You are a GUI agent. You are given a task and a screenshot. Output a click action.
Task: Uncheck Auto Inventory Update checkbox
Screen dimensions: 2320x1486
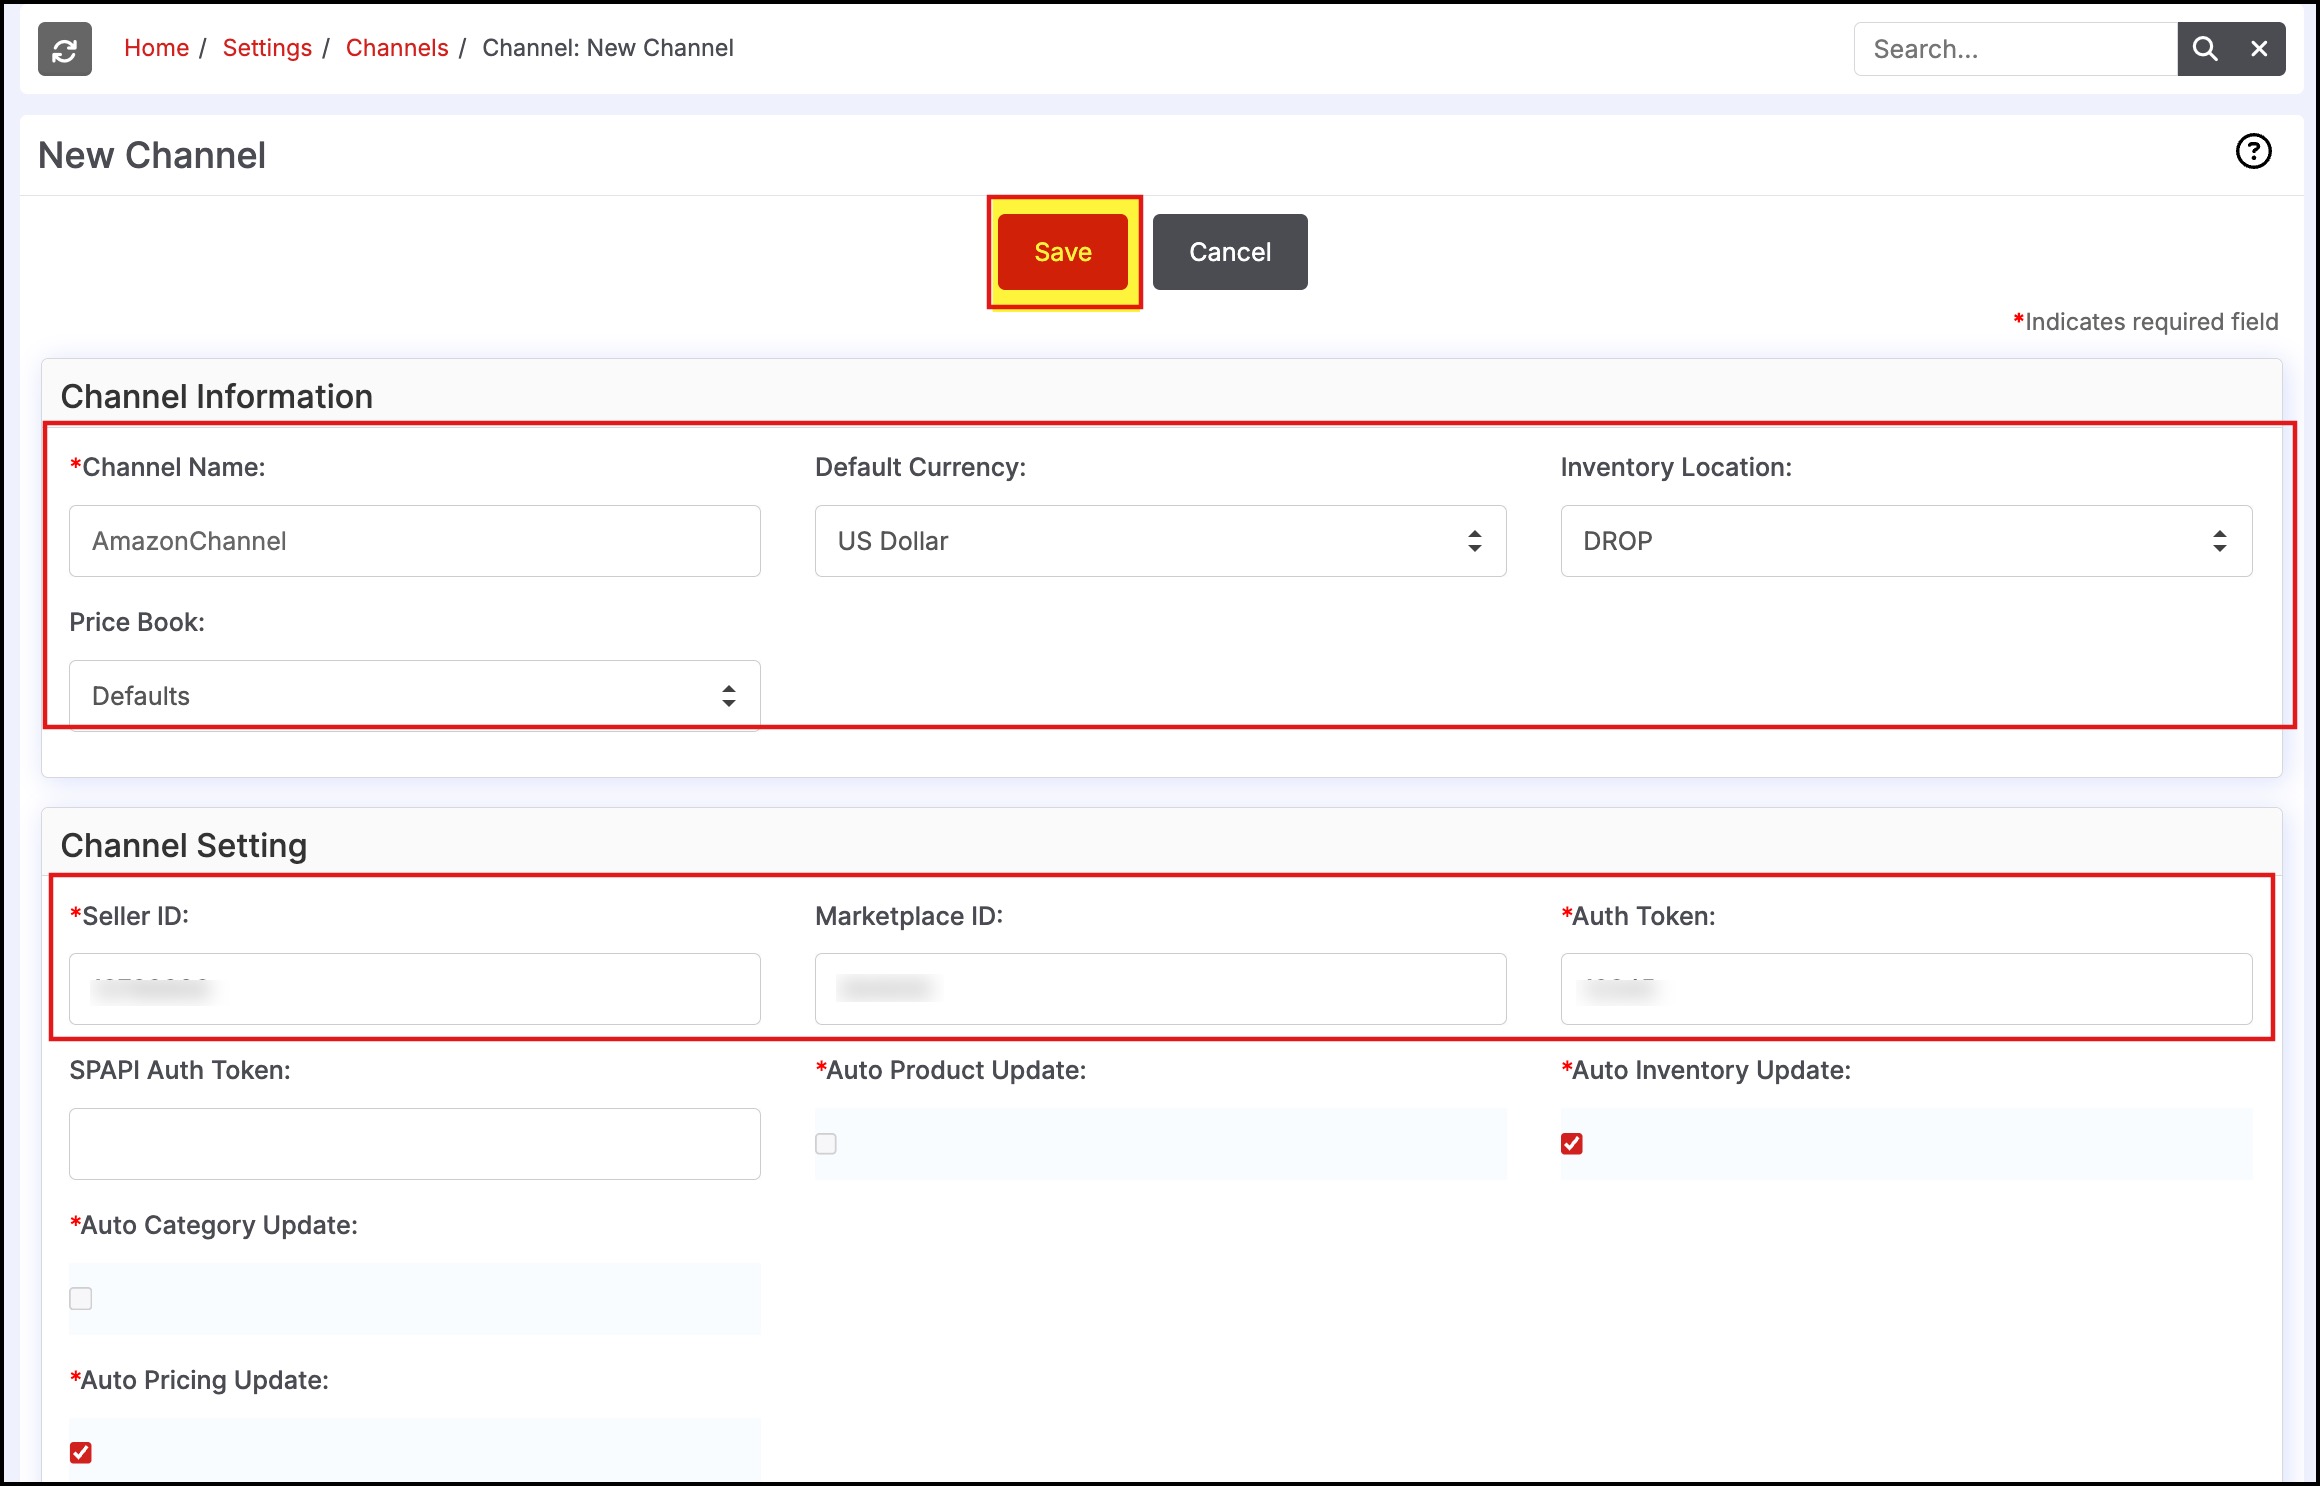pyautogui.click(x=1572, y=1143)
